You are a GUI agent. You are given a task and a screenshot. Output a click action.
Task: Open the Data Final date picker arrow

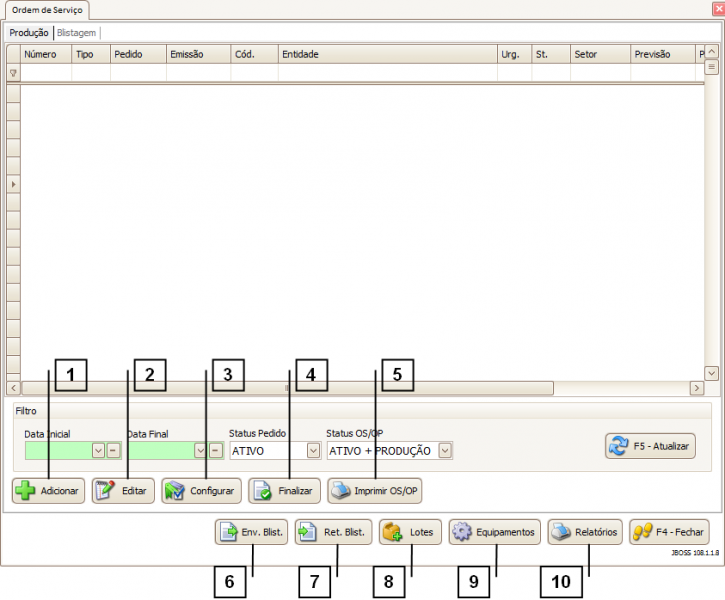[200, 451]
